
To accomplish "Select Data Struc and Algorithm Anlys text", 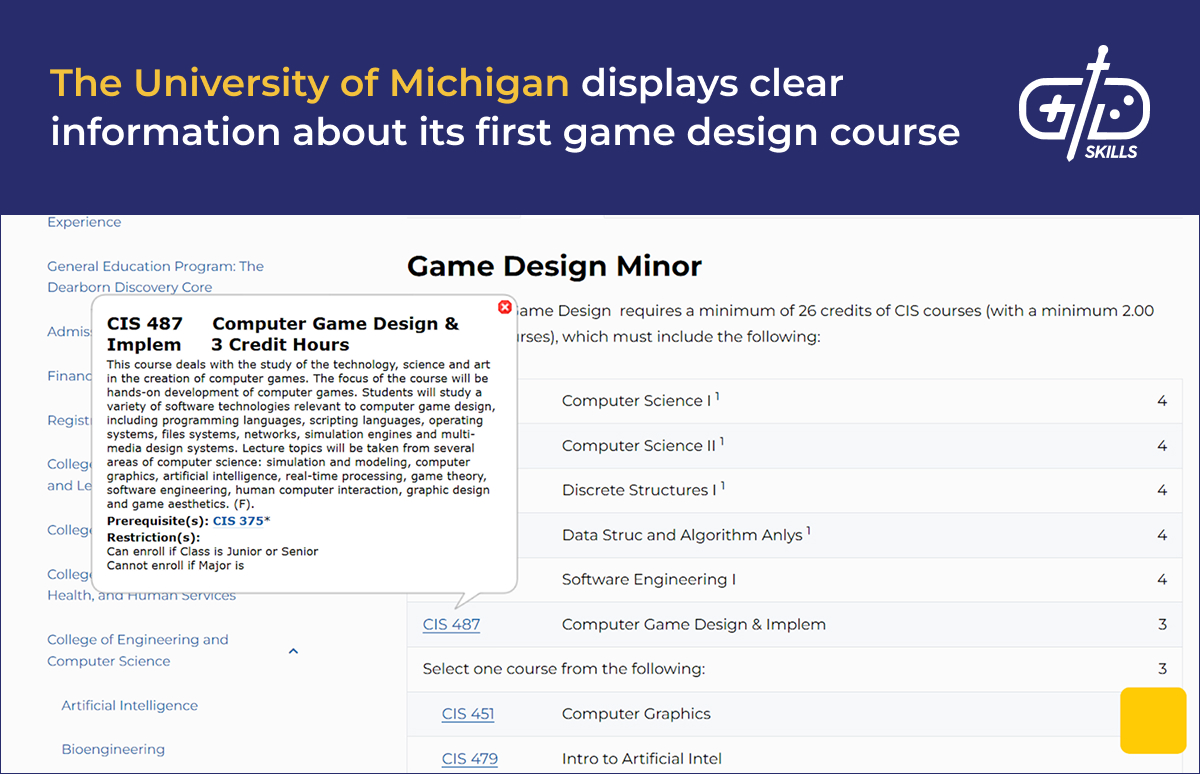I will coord(686,535).
